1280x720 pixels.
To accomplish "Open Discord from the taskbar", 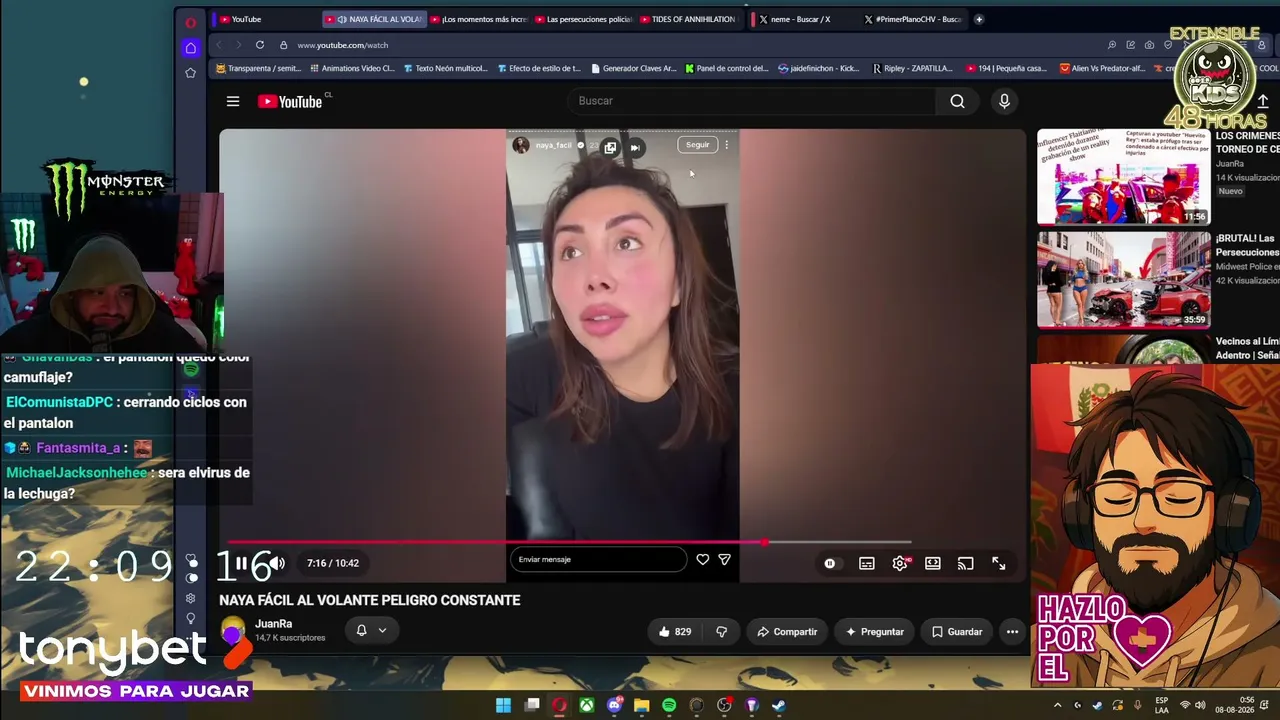I will coord(614,705).
